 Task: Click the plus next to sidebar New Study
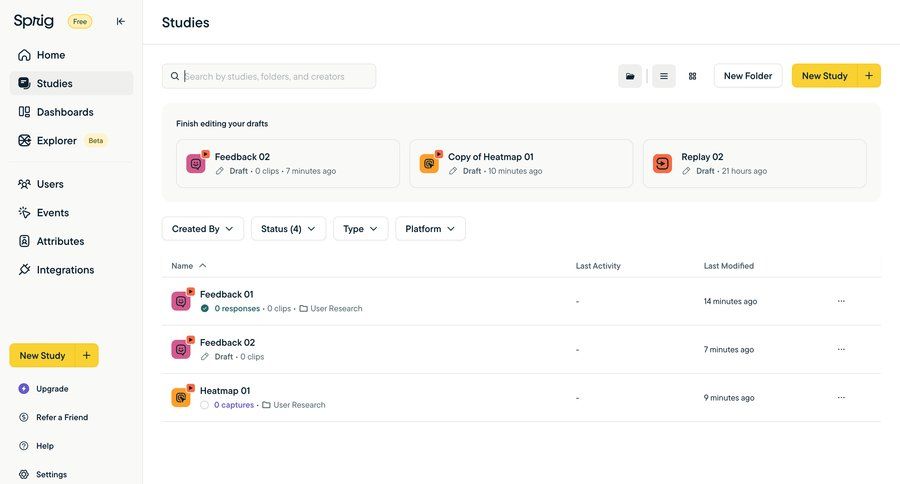pos(87,355)
